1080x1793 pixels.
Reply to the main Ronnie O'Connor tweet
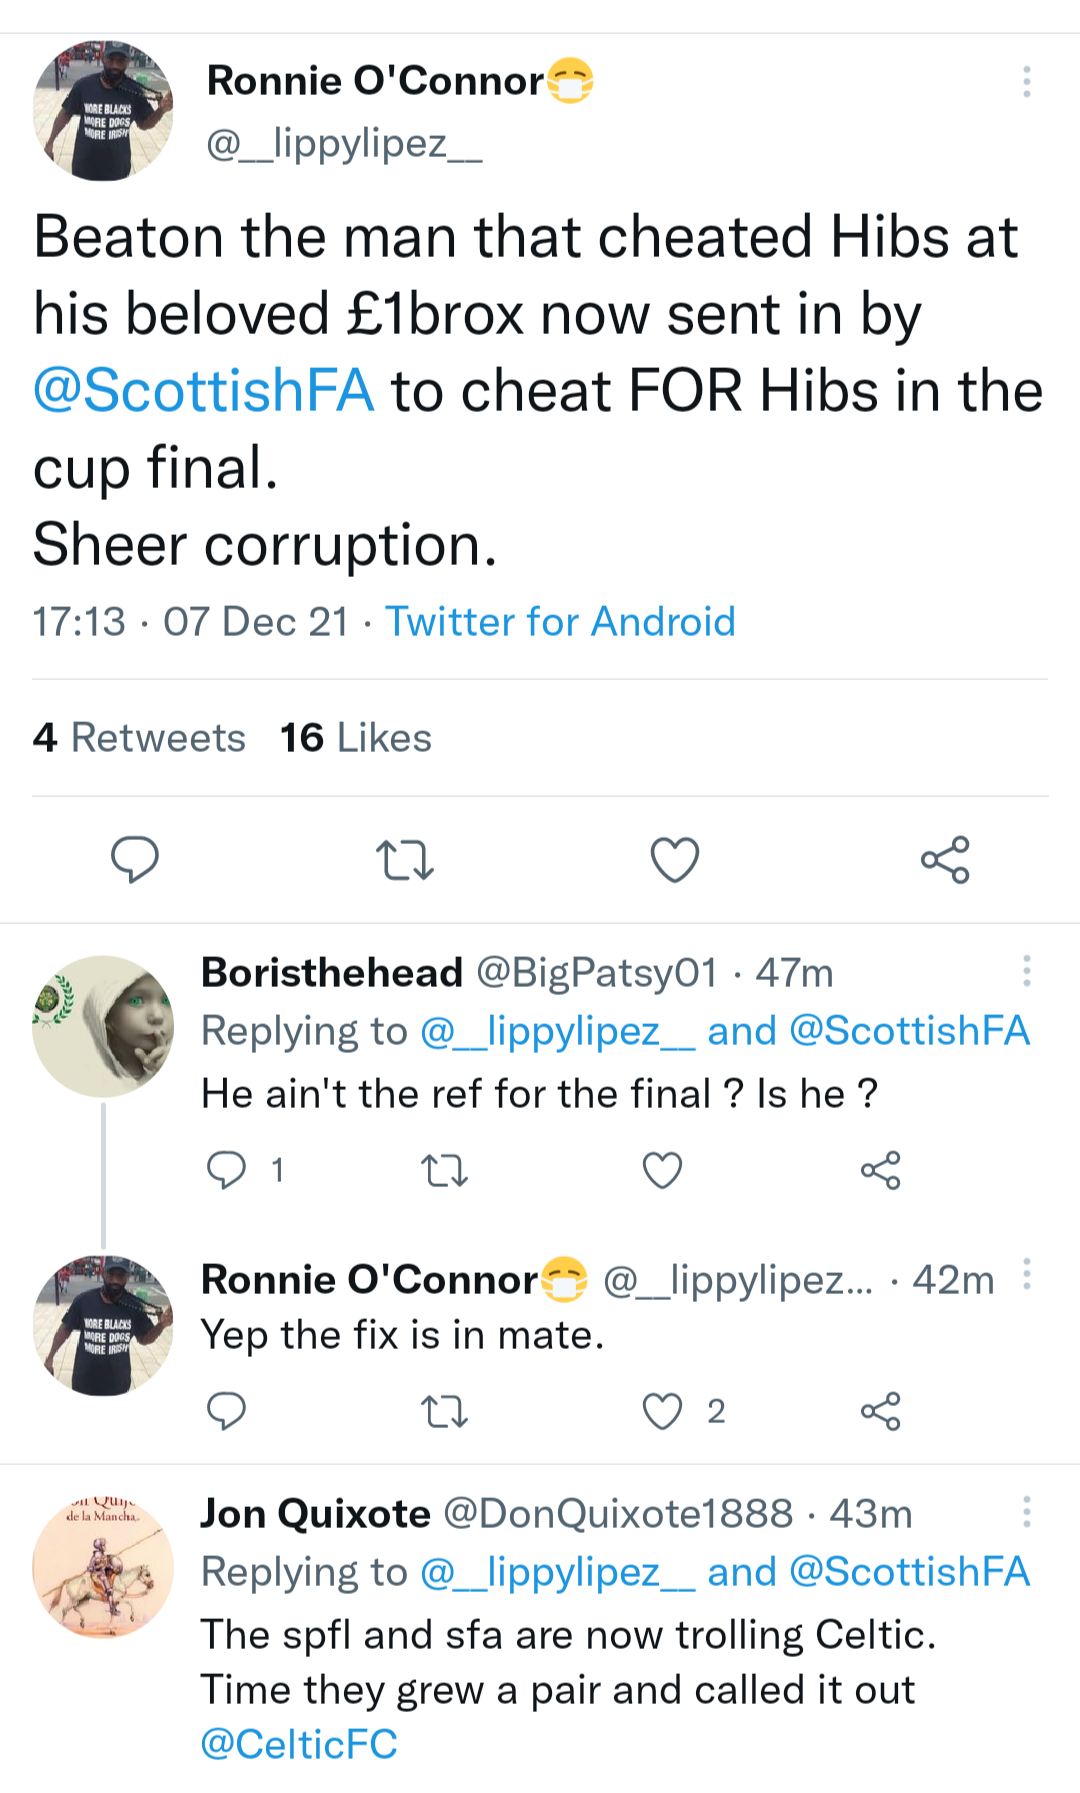135,859
